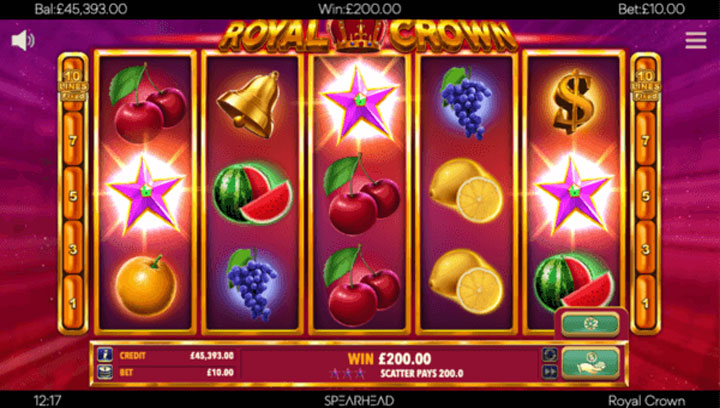This screenshot has height=408, width=720.
Task: Click the green collect hand button
Action: pyautogui.click(x=591, y=363)
